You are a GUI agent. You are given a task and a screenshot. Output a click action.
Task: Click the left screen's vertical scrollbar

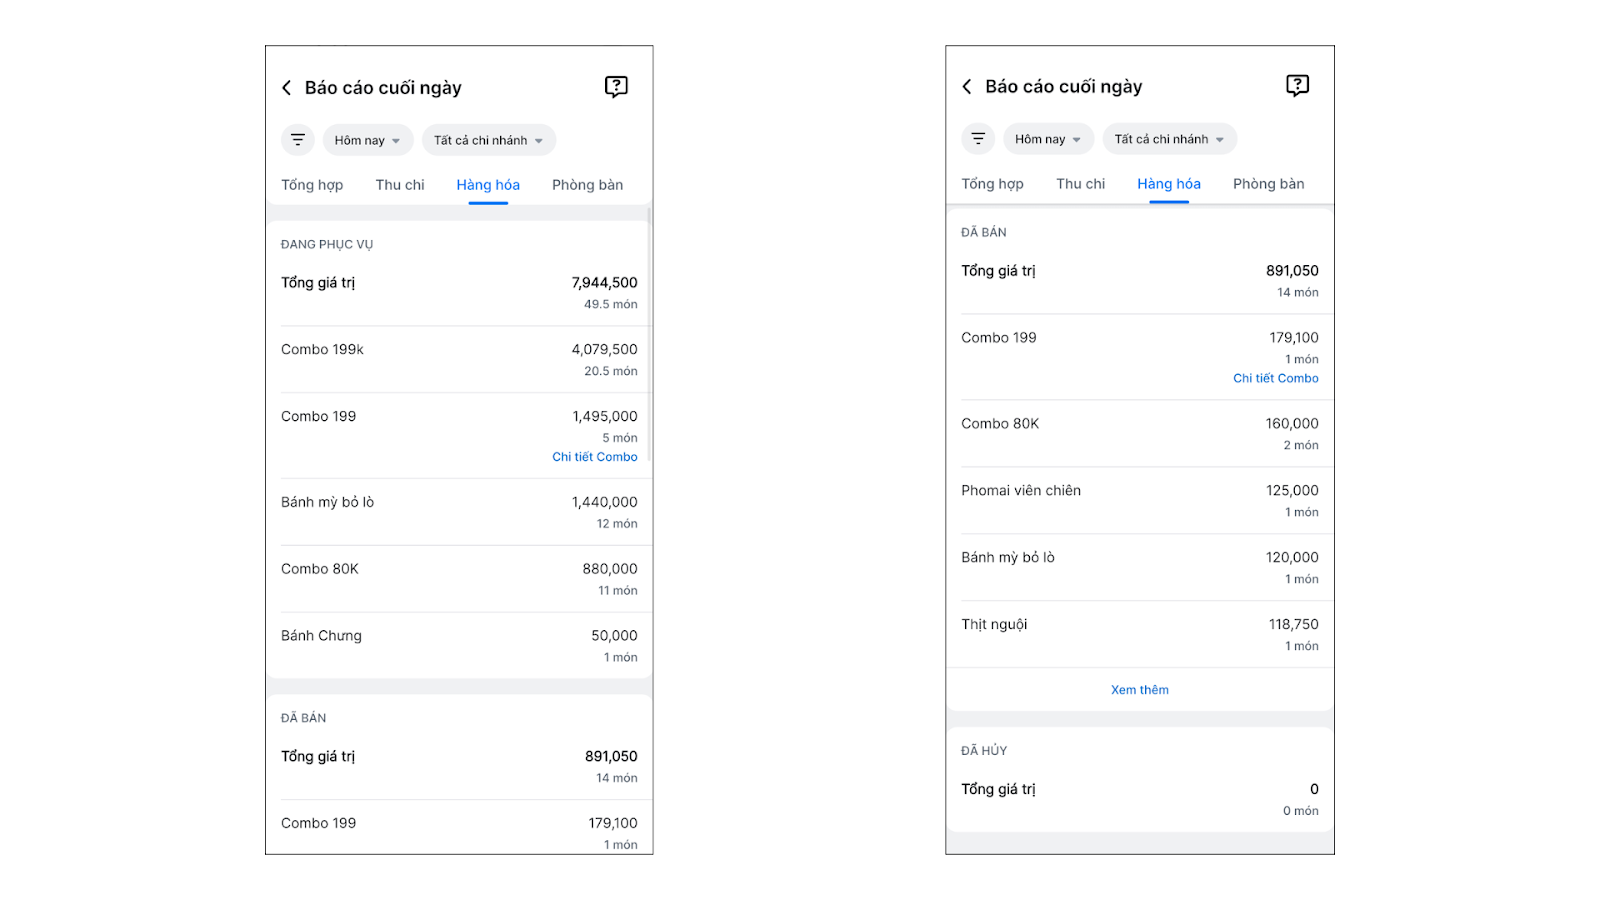(x=649, y=330)
